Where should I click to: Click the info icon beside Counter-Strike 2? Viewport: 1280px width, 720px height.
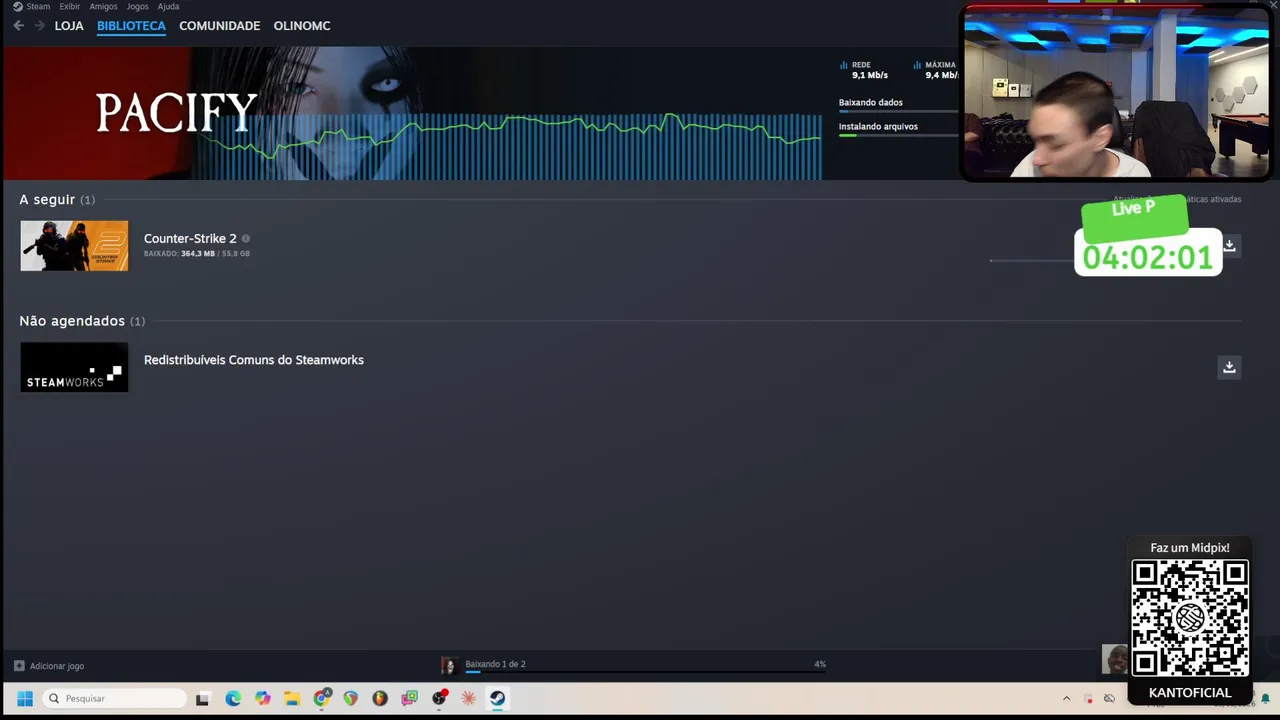(246, 238)
